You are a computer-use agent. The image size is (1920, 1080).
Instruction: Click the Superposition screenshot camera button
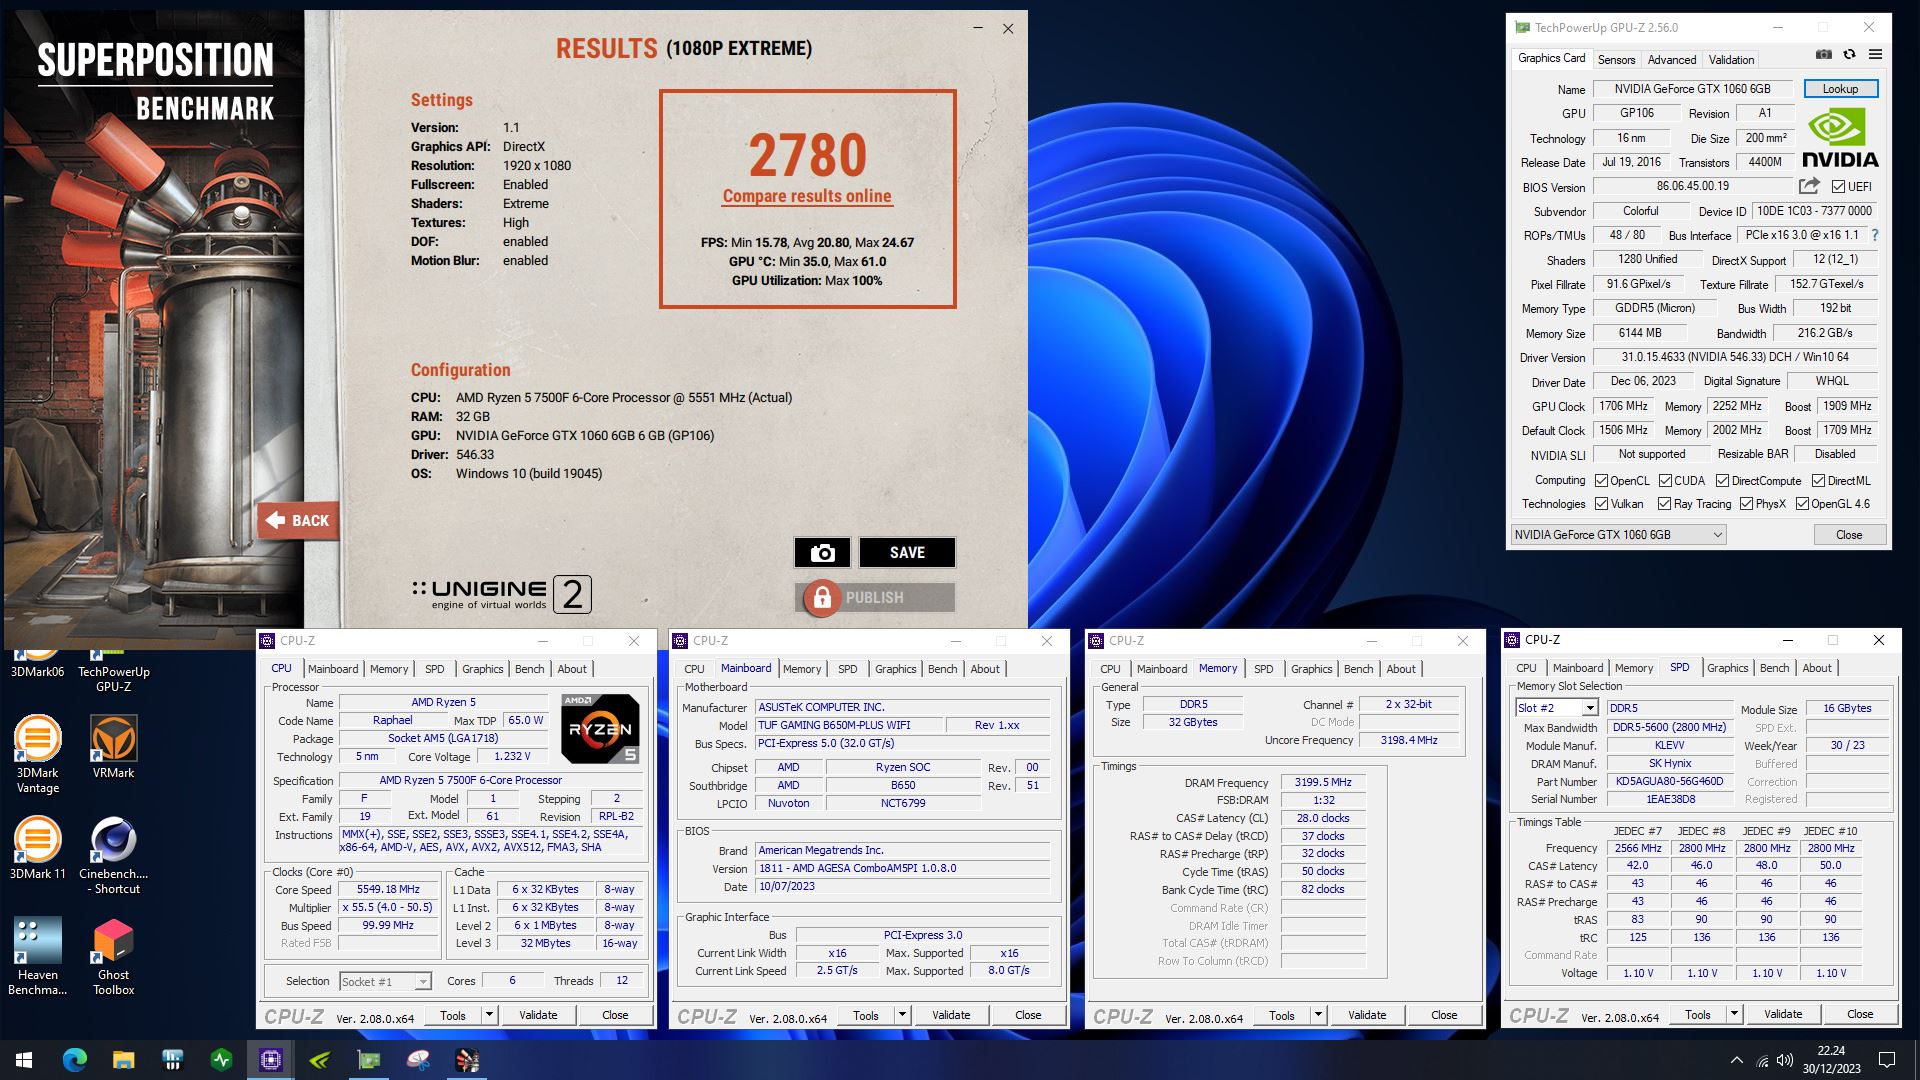tap(822, 552)
